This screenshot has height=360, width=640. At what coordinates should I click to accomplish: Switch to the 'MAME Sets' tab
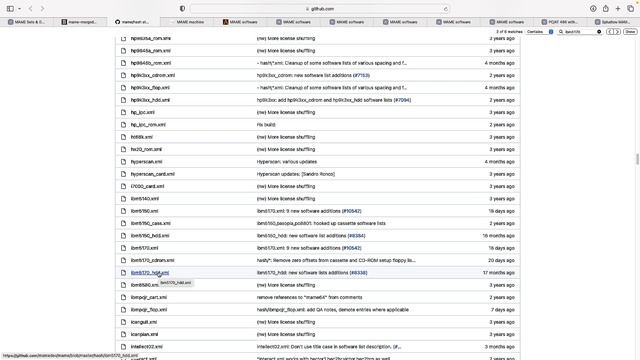click(27, 22)
